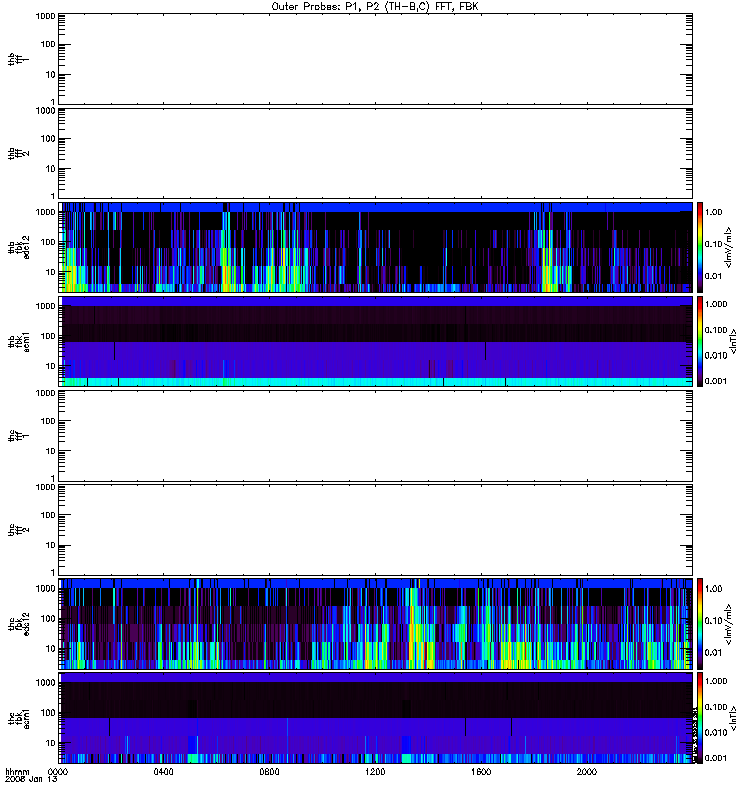This screenshot has height=800, width=750.
Task: Click the '100' tick label of thb fff 1 panel
Action: click(x=48, y=44)
